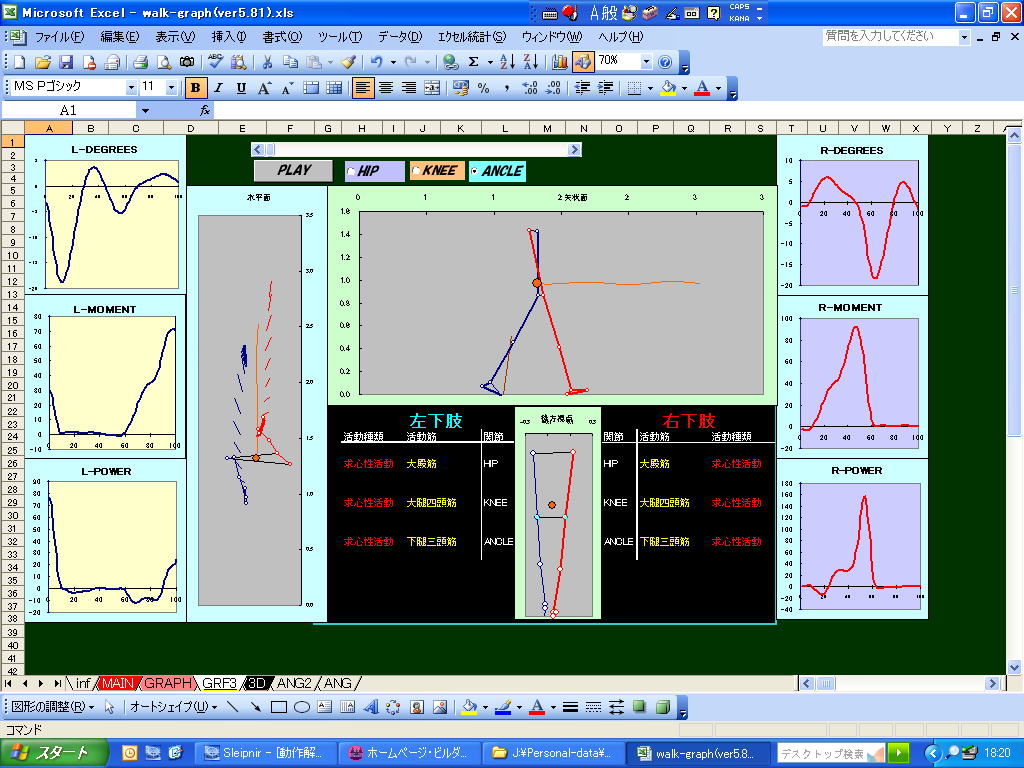This screenshot has height=768, width=1024.
Task: Click the Chart Wizard icon
Action: click(560, 62)
